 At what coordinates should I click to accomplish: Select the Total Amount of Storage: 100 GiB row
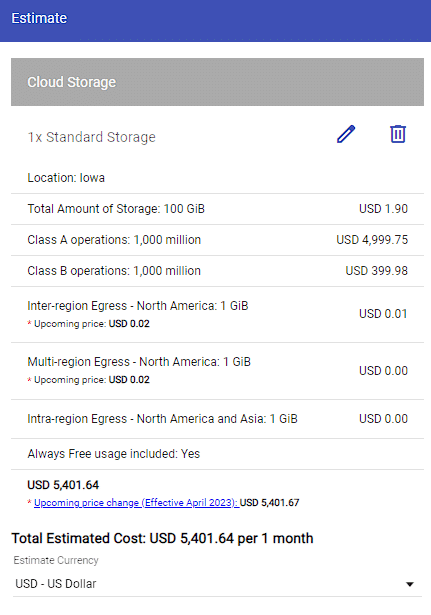pos(217,209)
